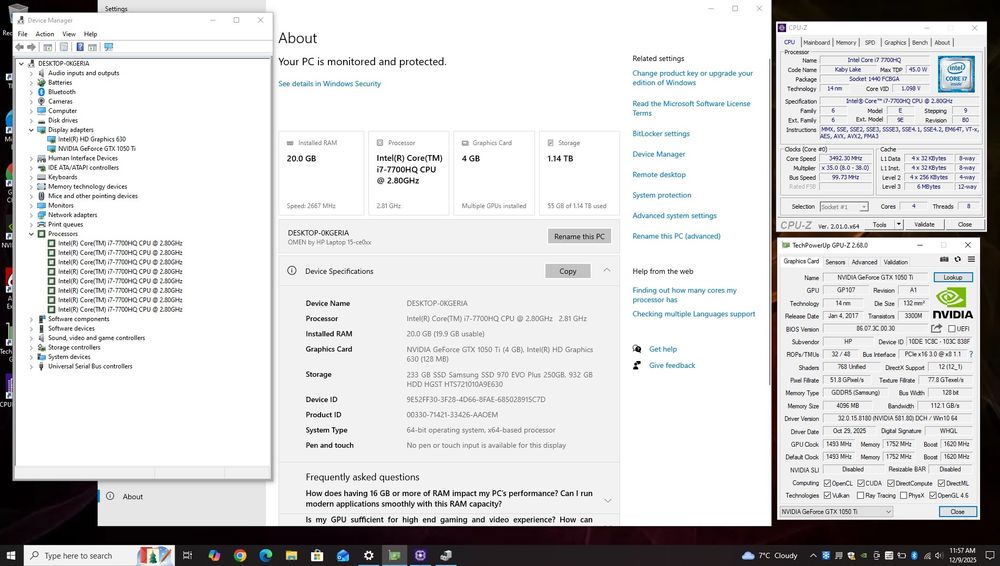The image size is (1000, 566).
Task: Open the BitLocker settings link
Action: tap(661, 134)
